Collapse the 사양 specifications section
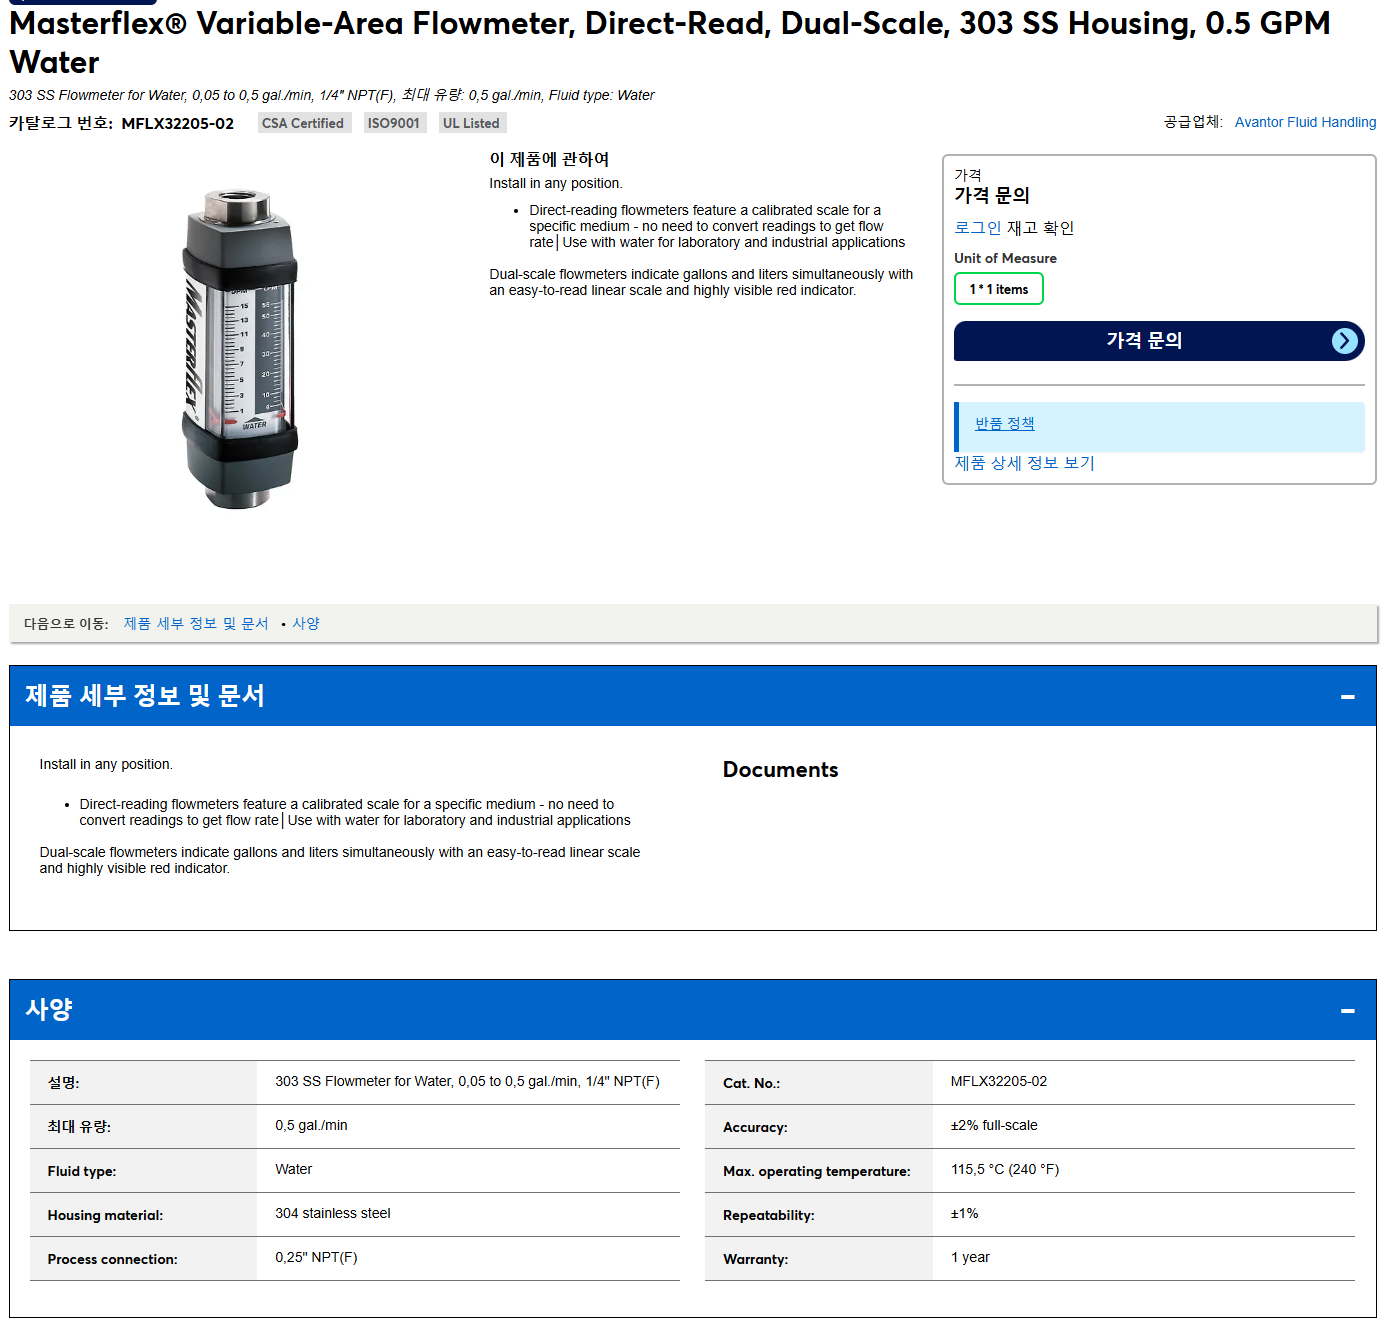Image resolution: width=1384 pixels, height=1338 pixels. 1347,1011
